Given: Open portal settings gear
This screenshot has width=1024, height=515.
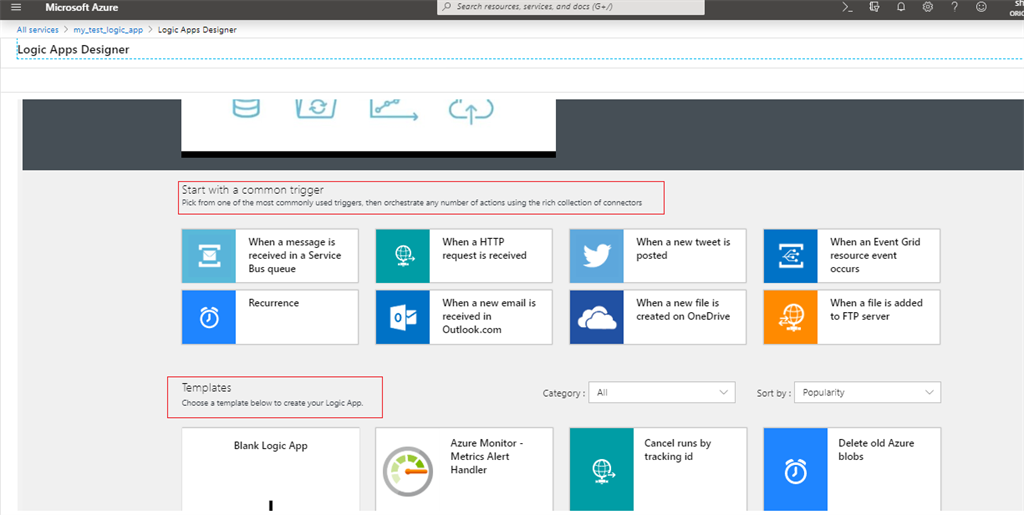Looking at the screenshot, I should click(927, 7).
